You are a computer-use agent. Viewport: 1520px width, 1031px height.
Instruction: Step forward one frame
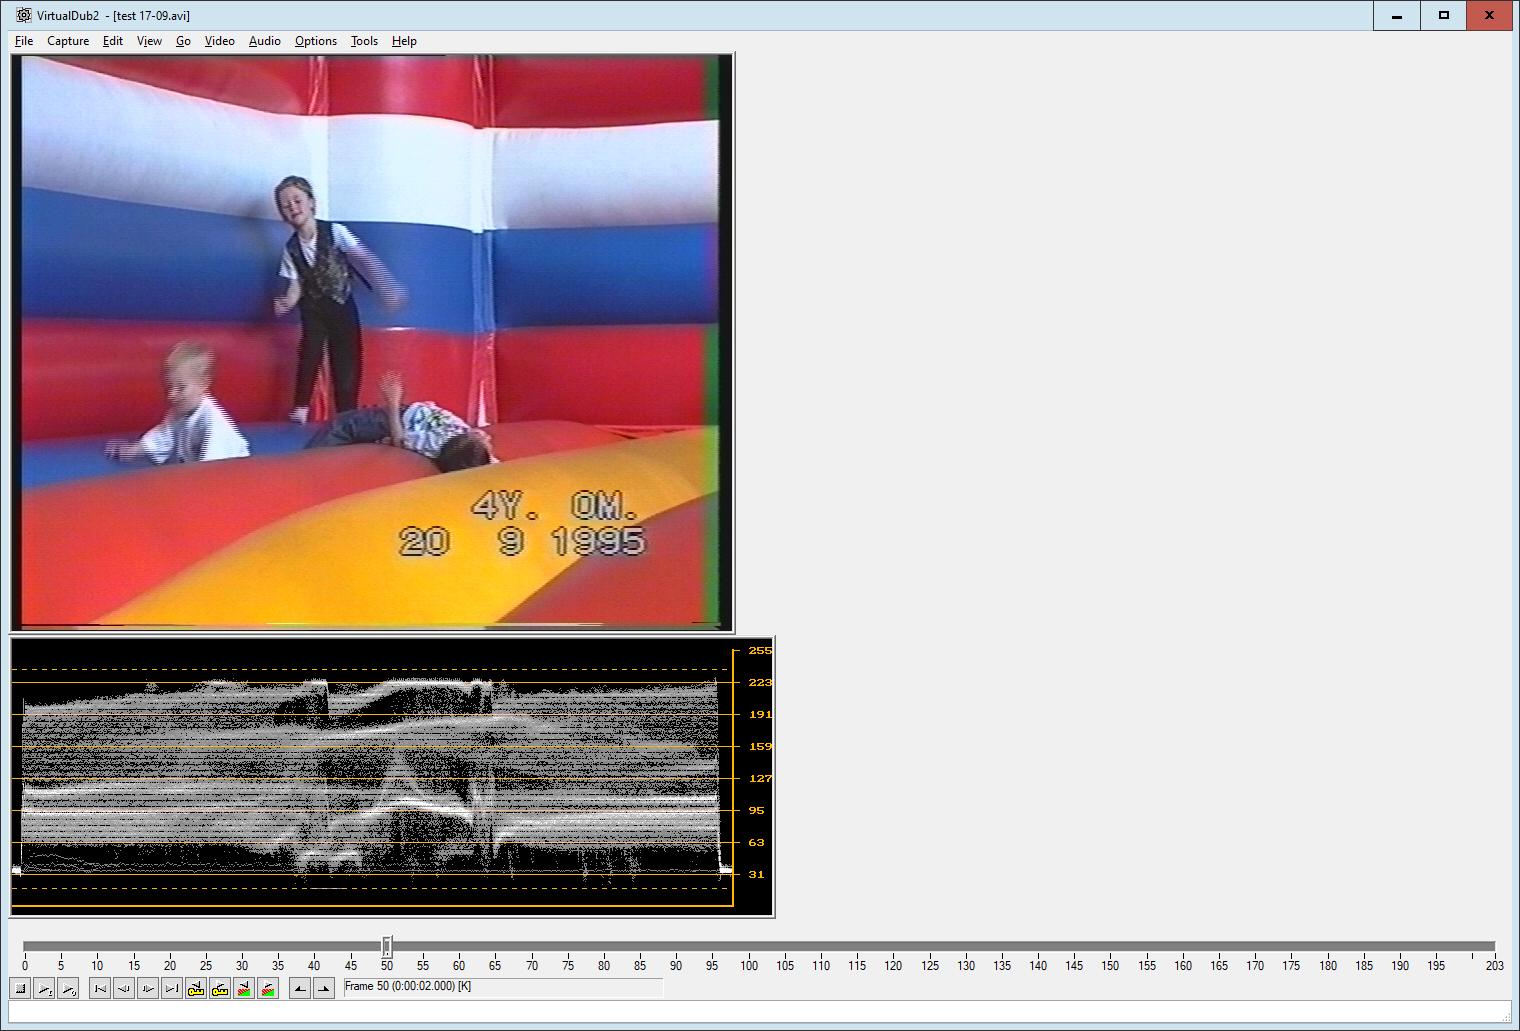click(x=148, y=989)
